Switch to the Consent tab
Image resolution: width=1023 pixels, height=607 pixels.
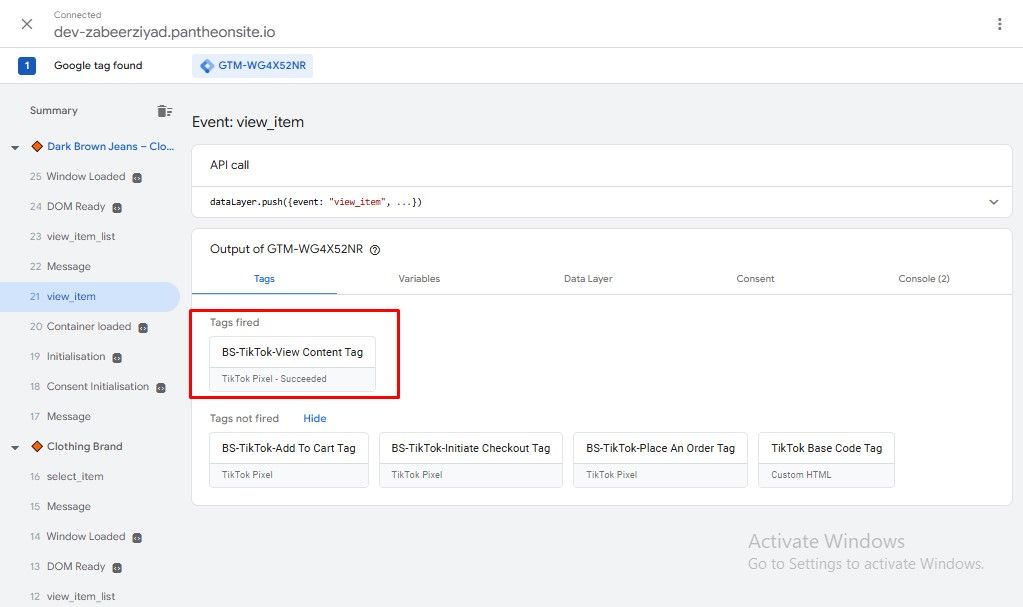[x=756, y=279]
